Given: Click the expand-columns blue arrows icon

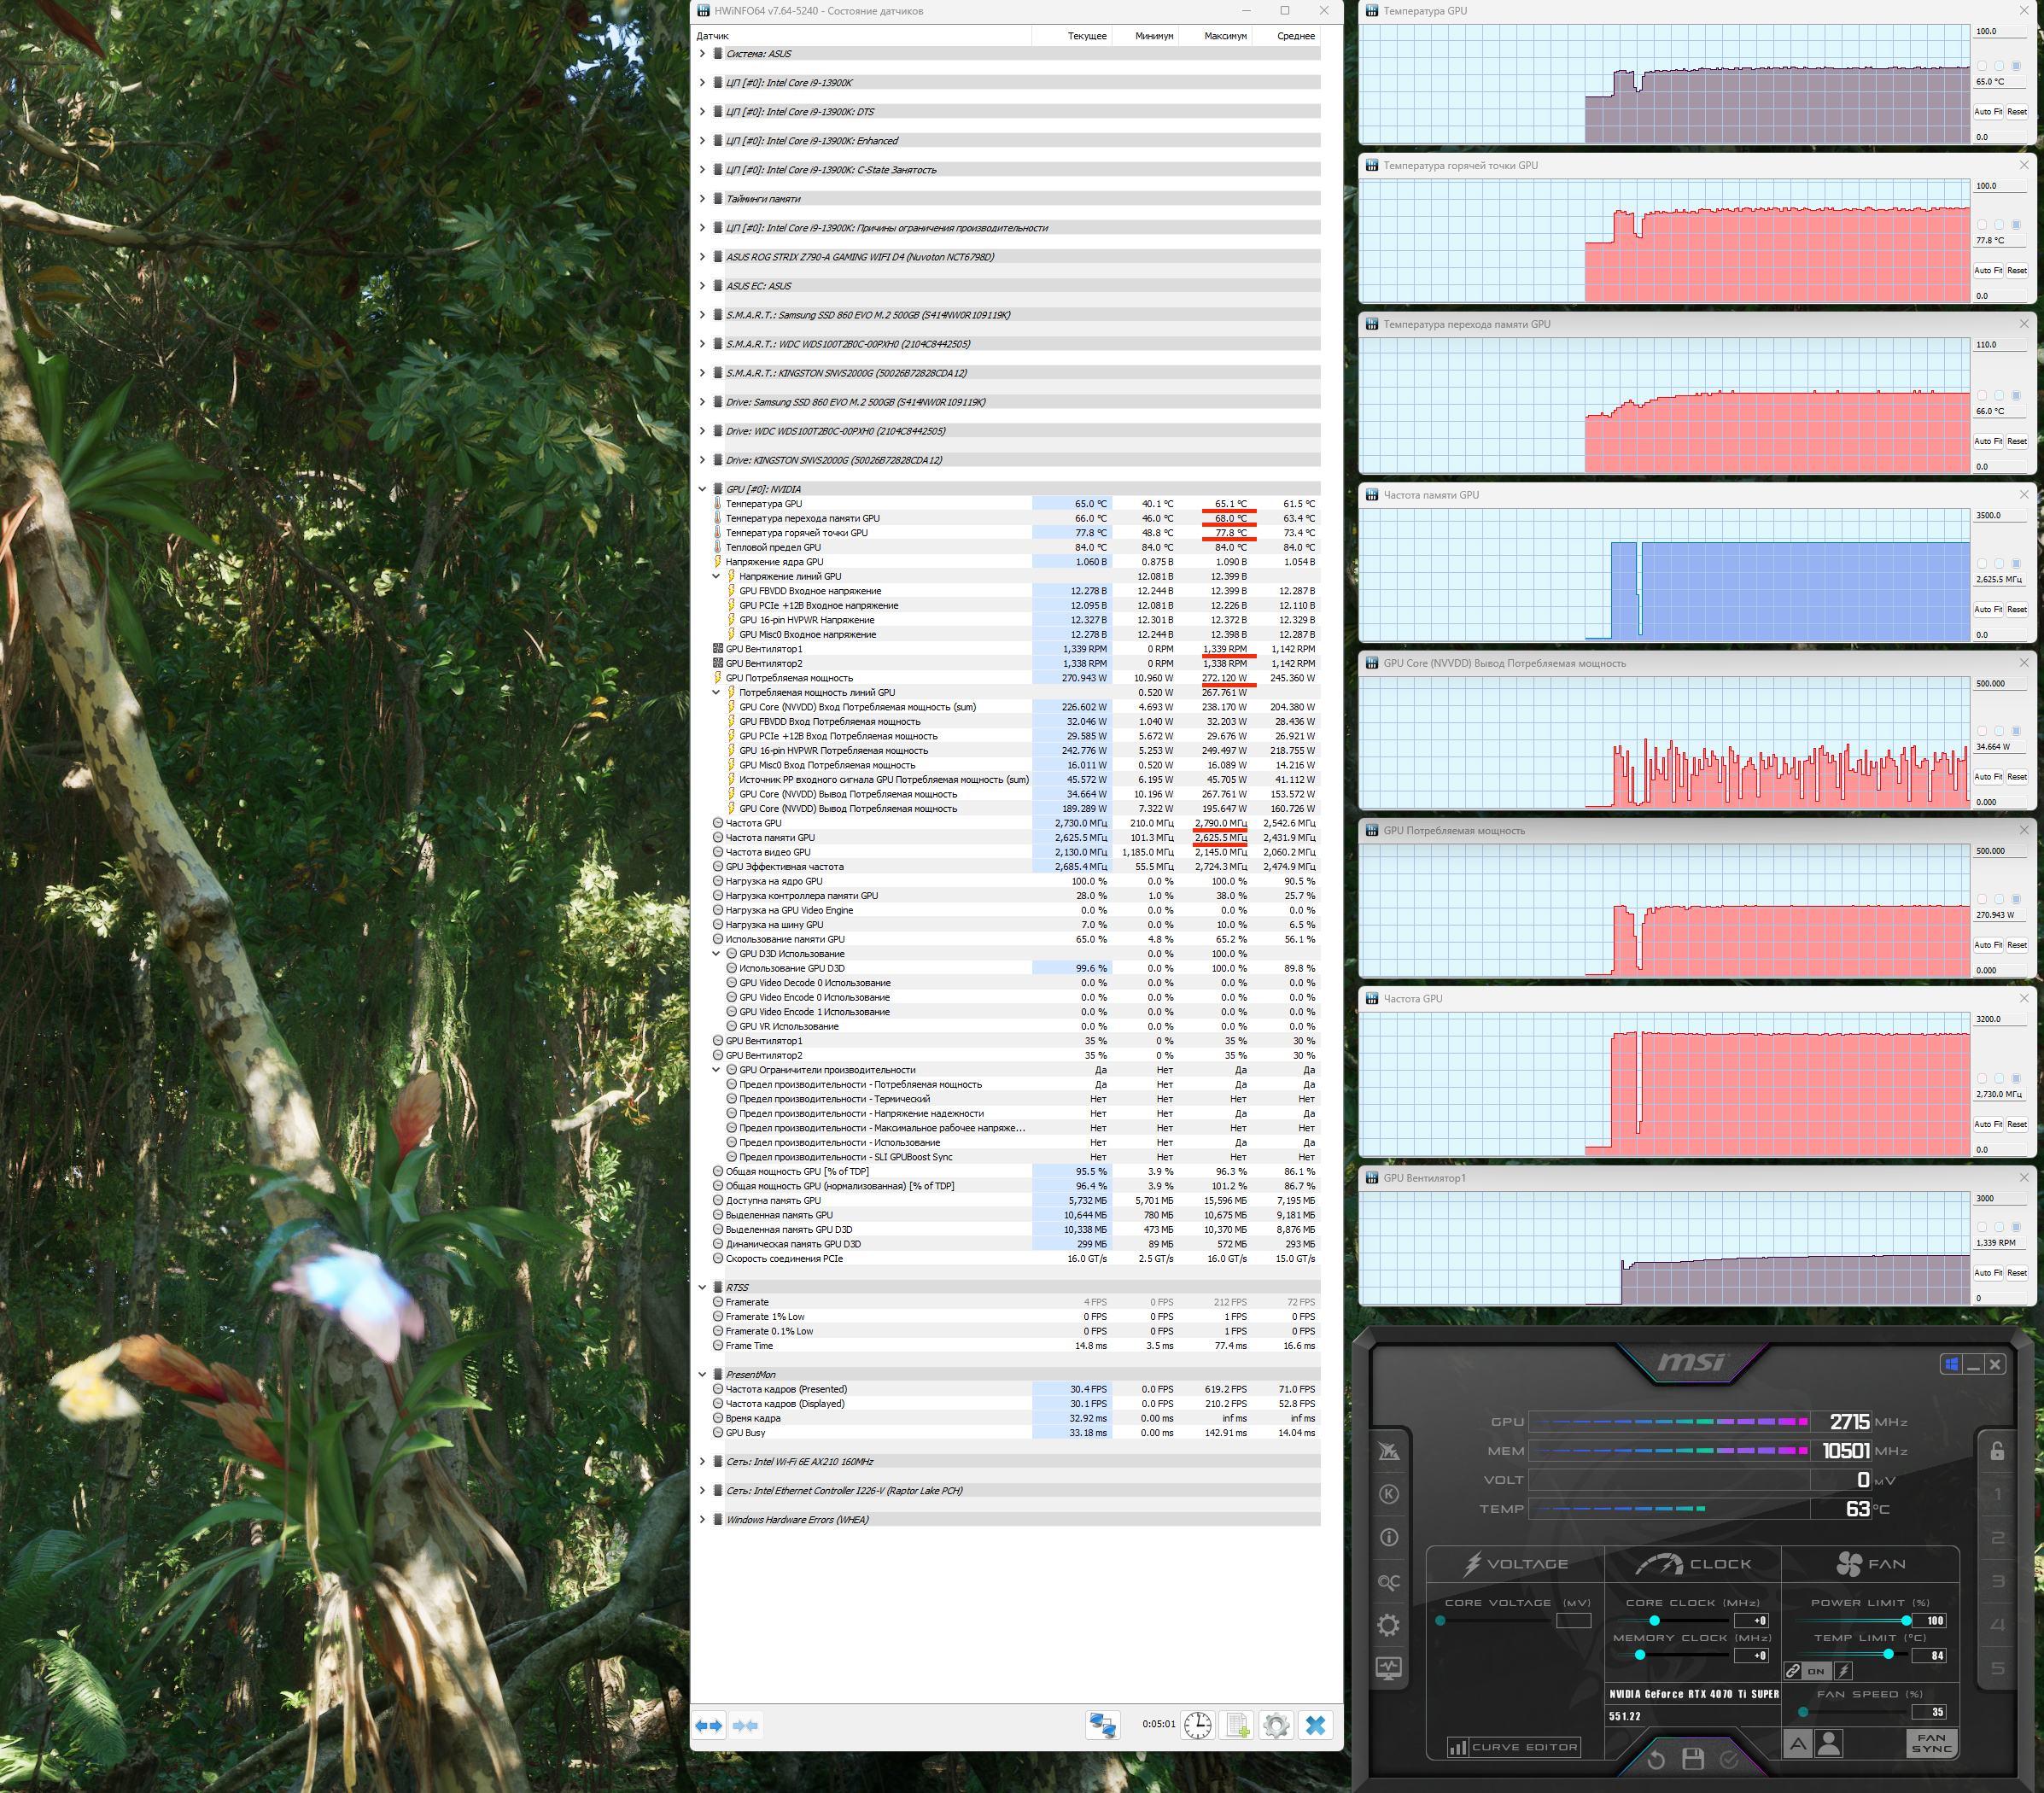Looking at the screenshot, I should (709, 1725).
